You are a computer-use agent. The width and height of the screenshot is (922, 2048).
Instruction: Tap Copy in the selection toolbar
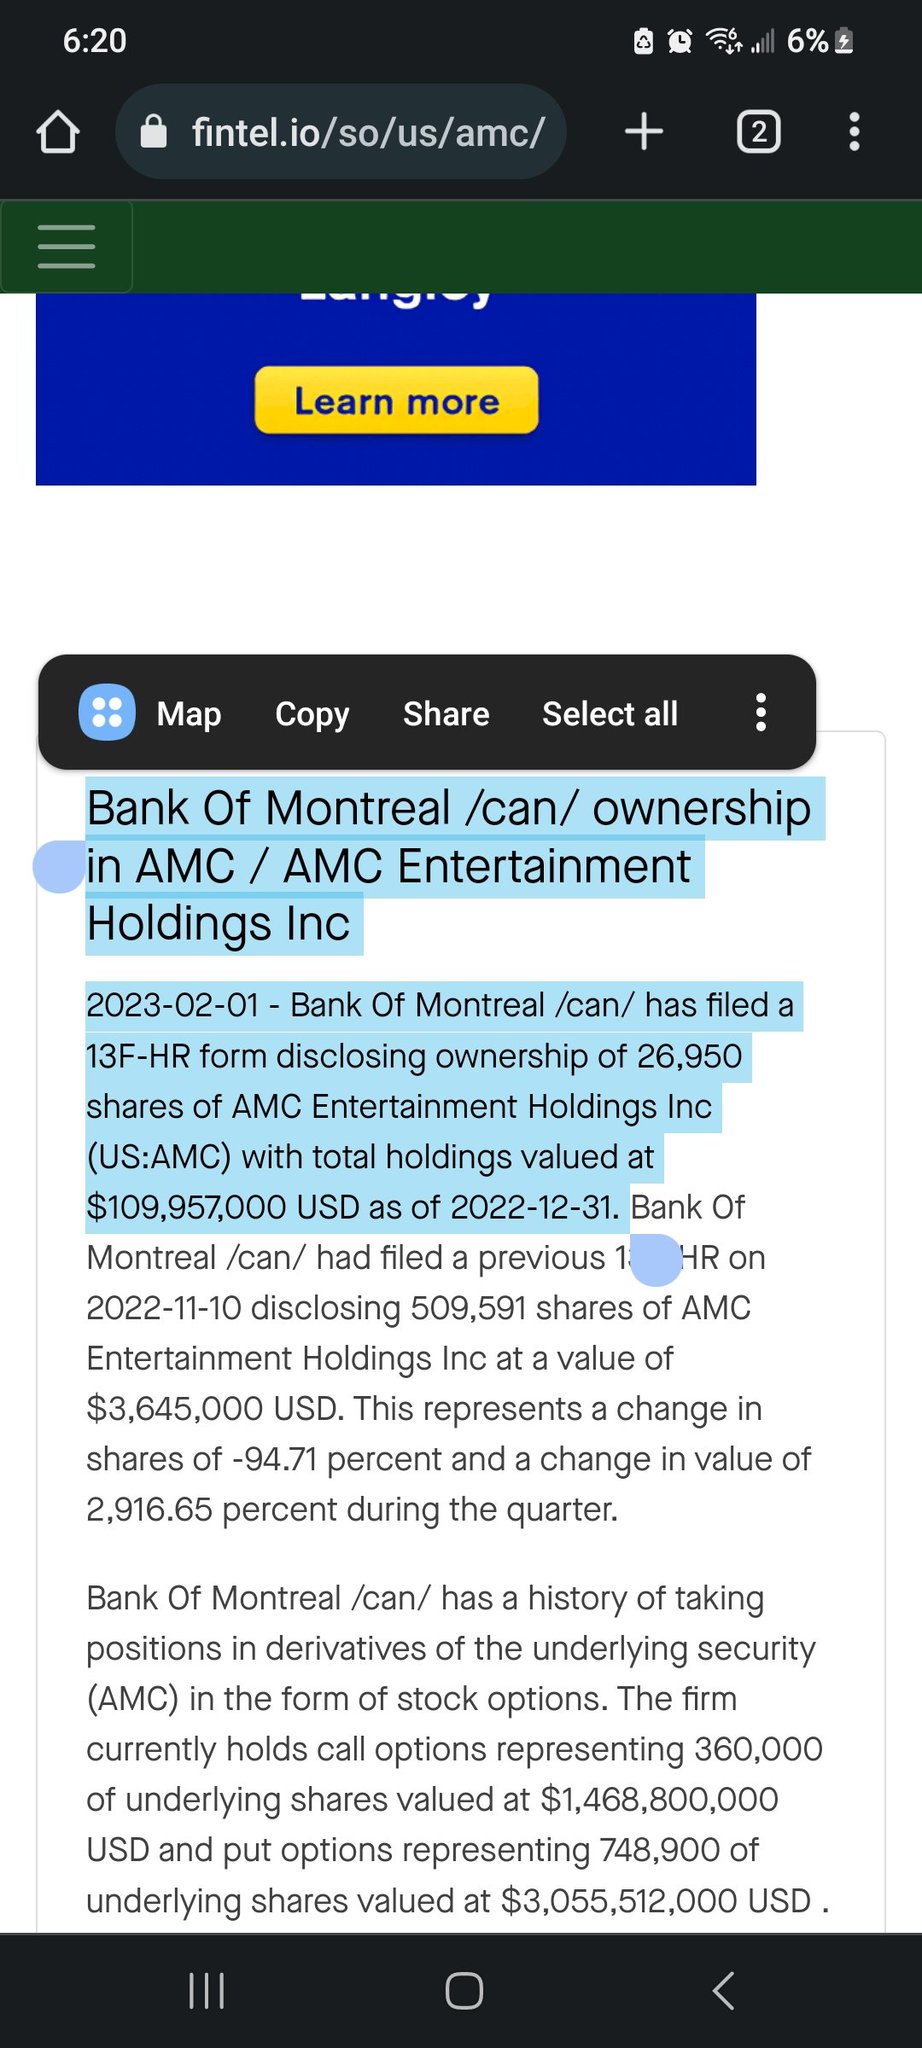pyautogui.click(x=312, y=714)
